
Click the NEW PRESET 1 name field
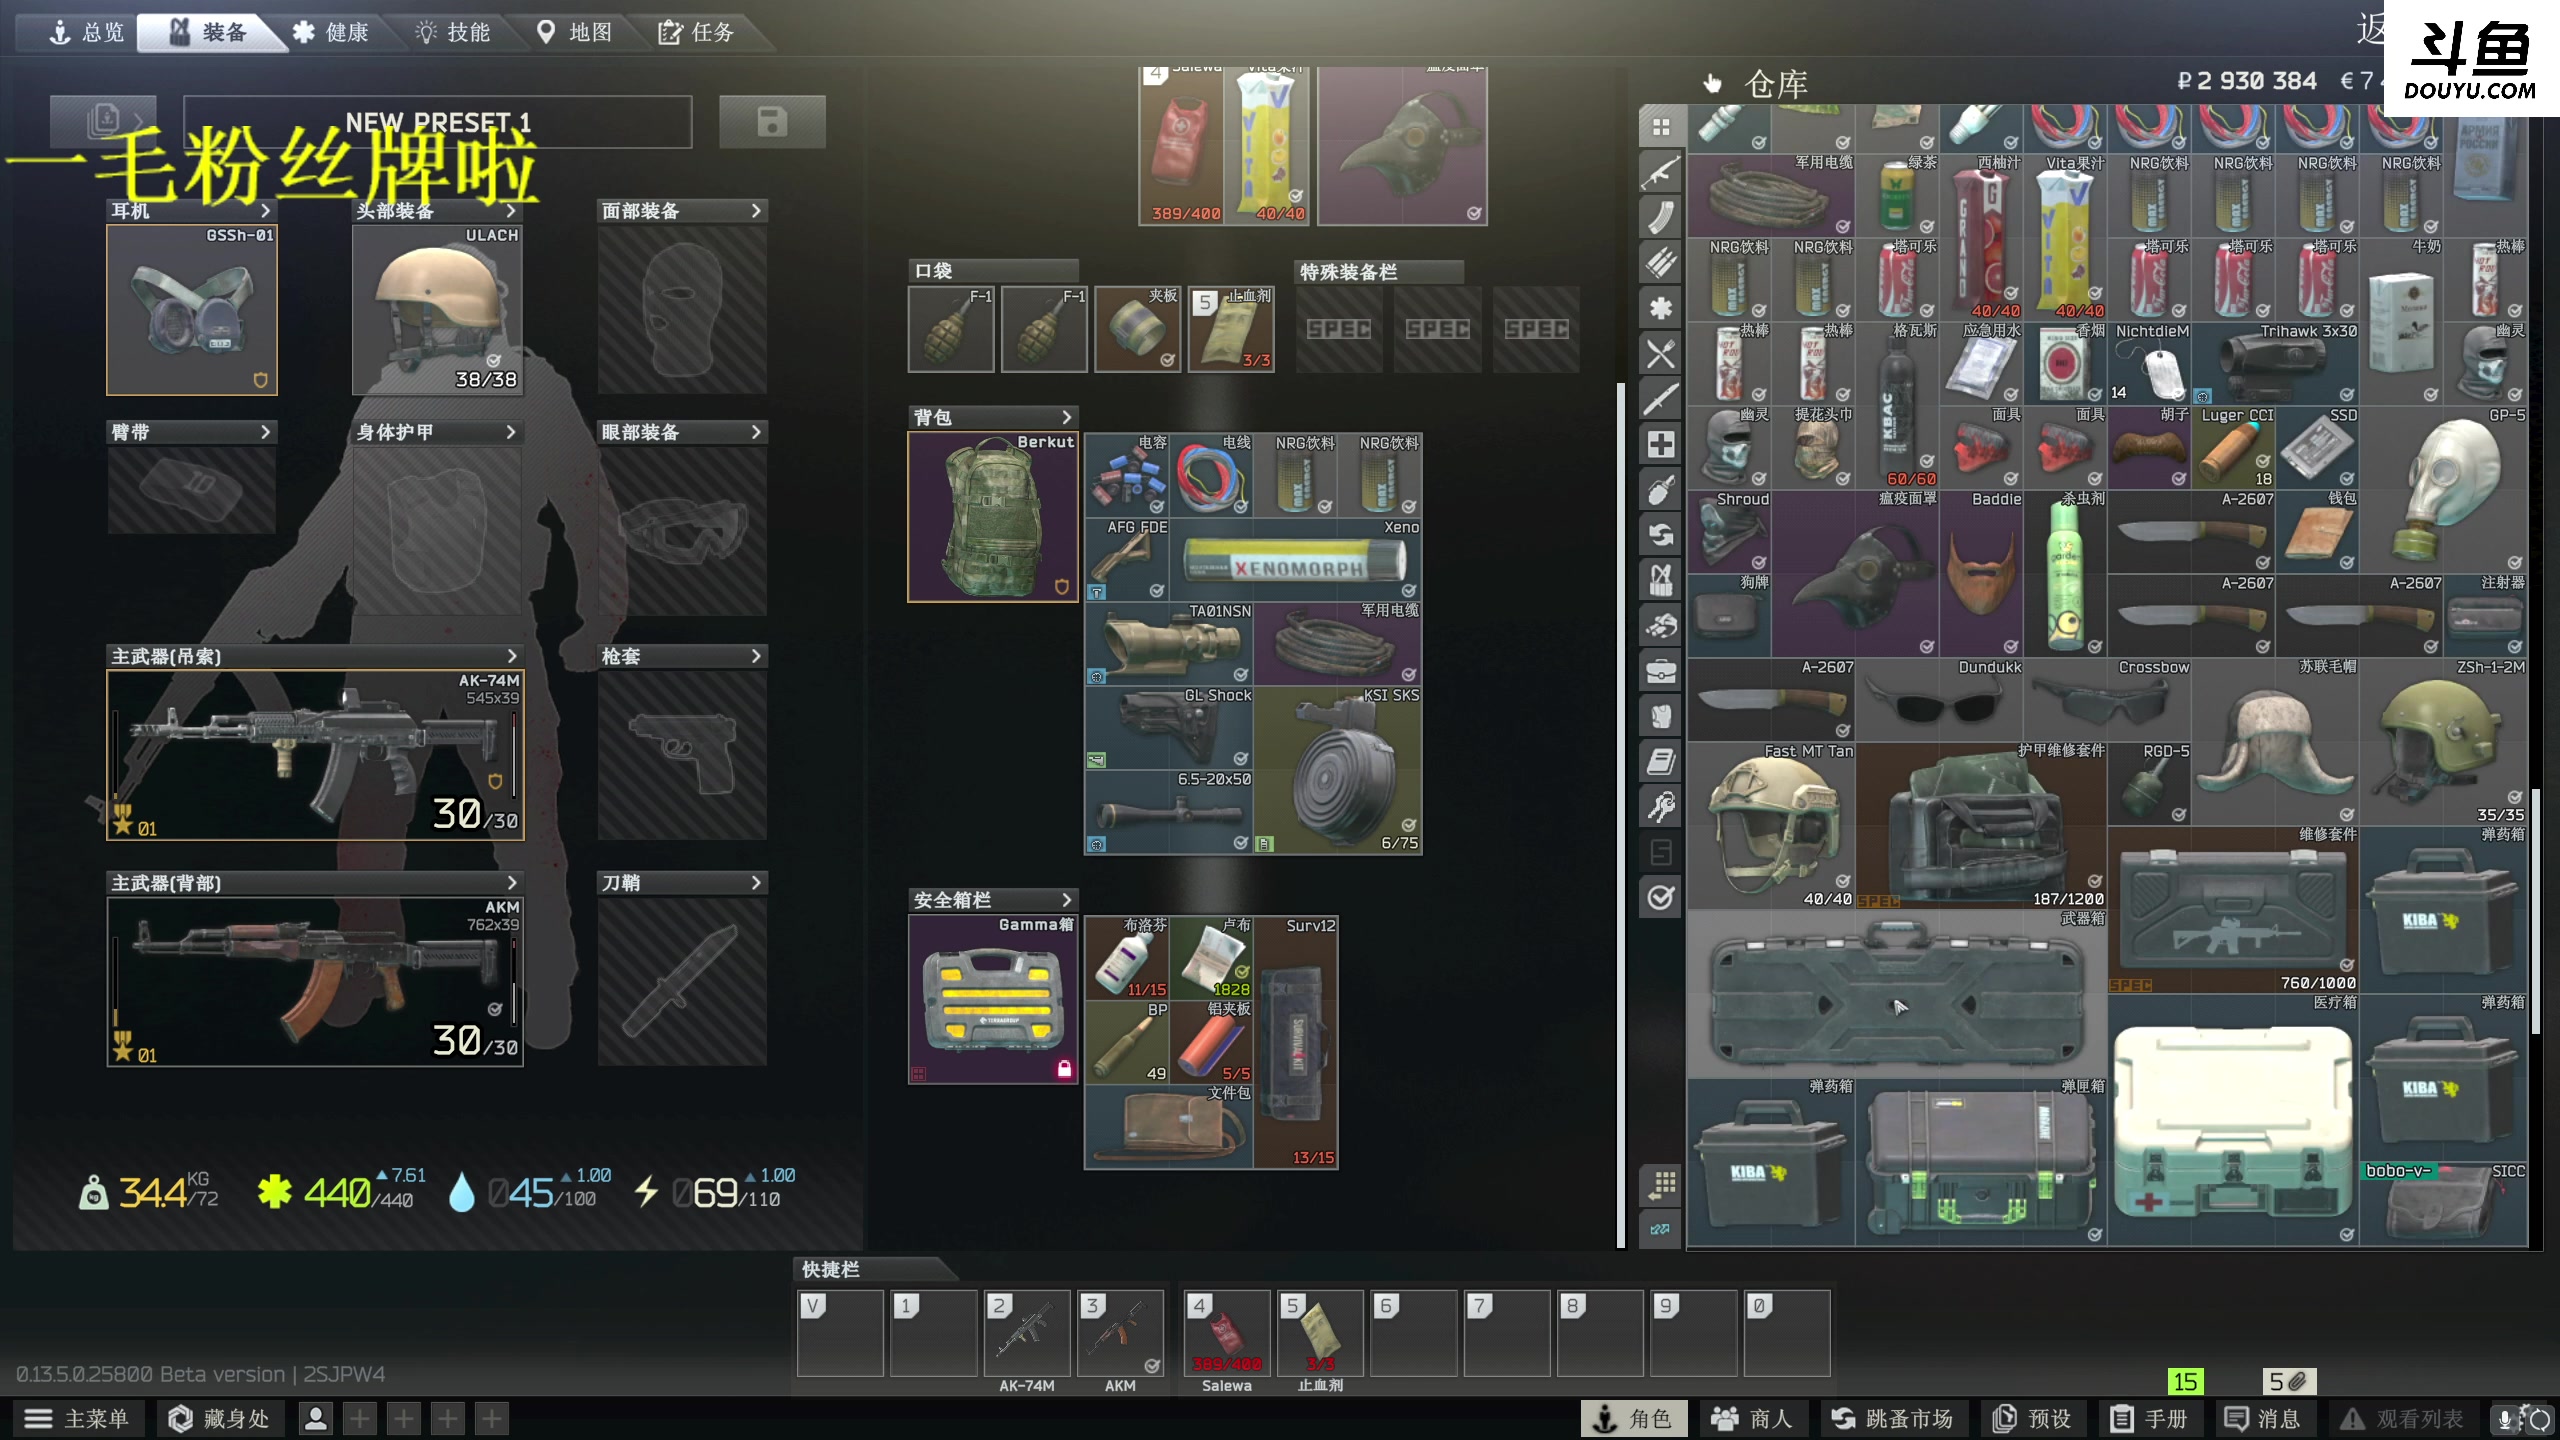(x=438, y=122)
